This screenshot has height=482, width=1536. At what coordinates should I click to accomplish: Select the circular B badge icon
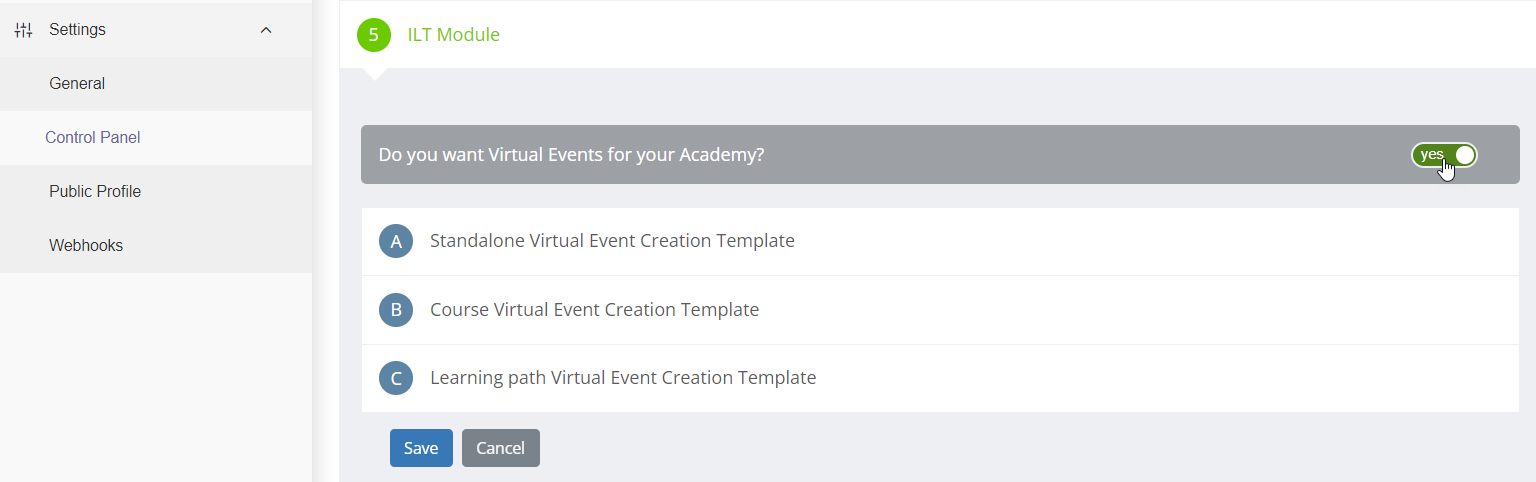tap(396, 310)
